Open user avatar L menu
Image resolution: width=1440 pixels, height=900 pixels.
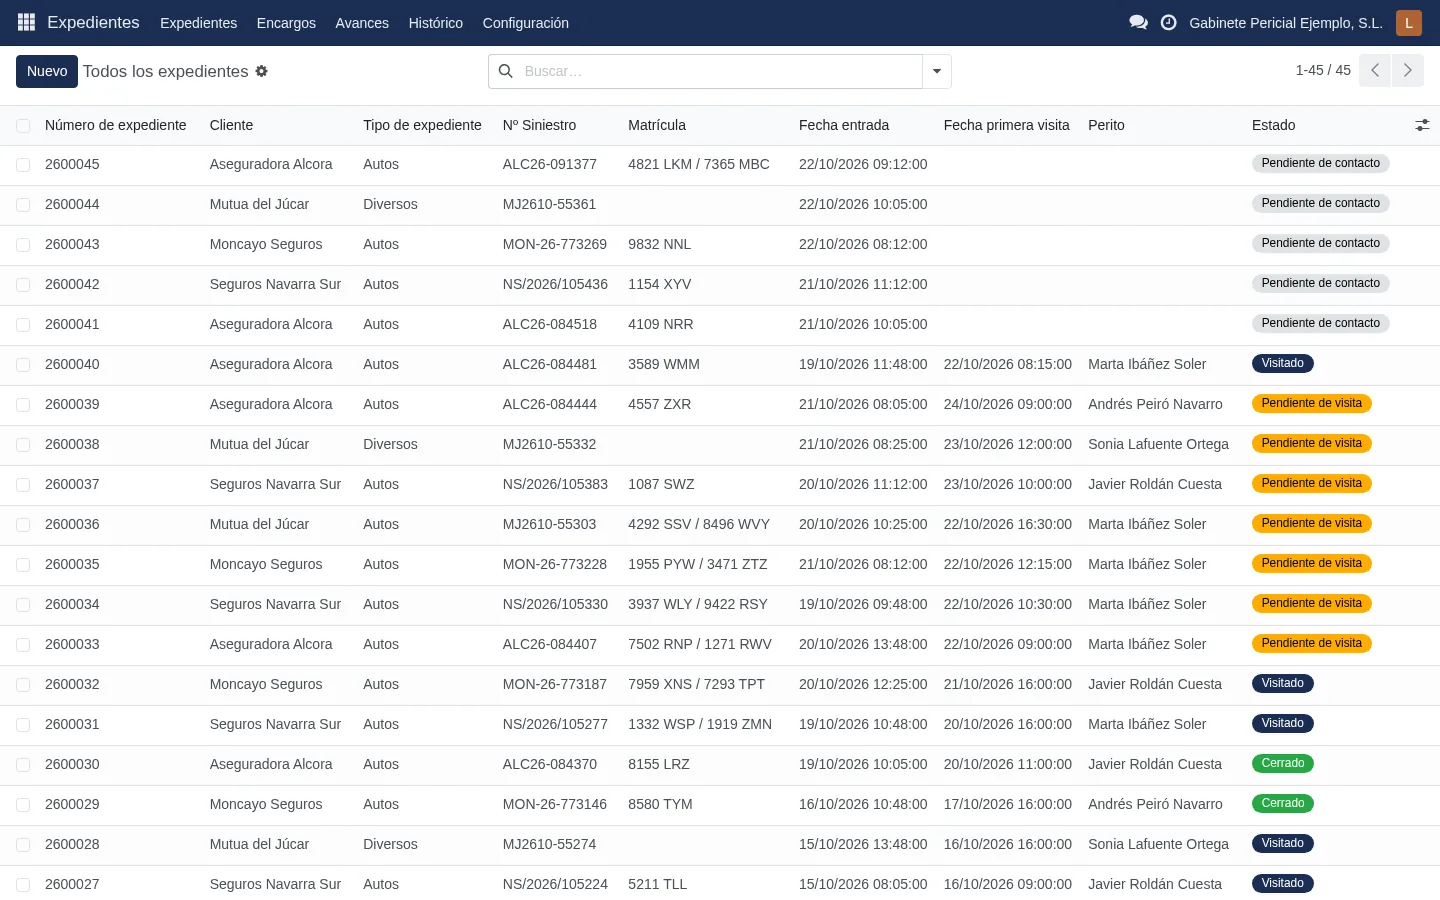click(1409, 22)
